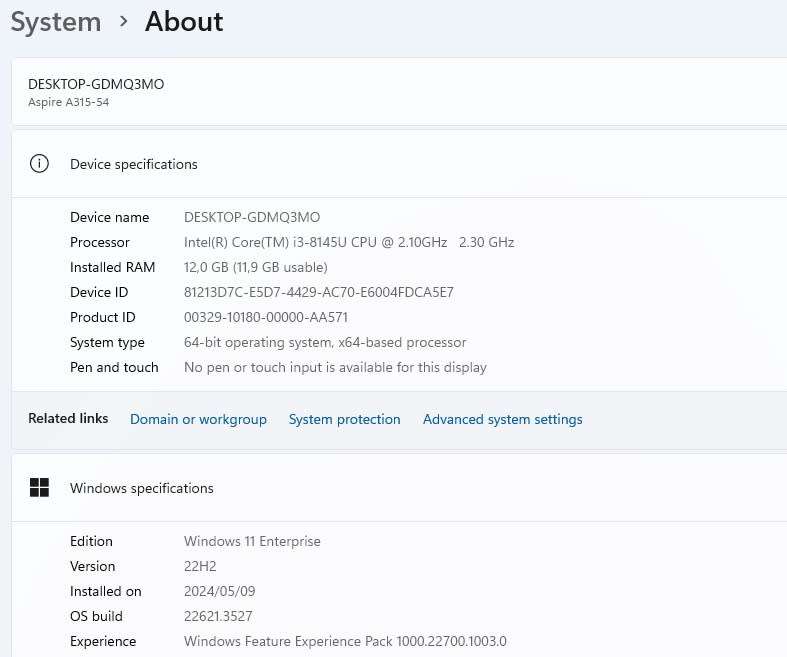Click the Experience label

click(x=103, y=642)
